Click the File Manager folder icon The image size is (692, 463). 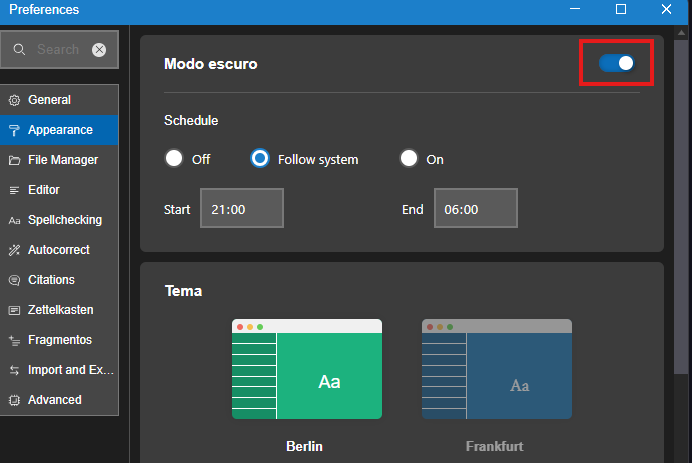click(x=14, y=160)
